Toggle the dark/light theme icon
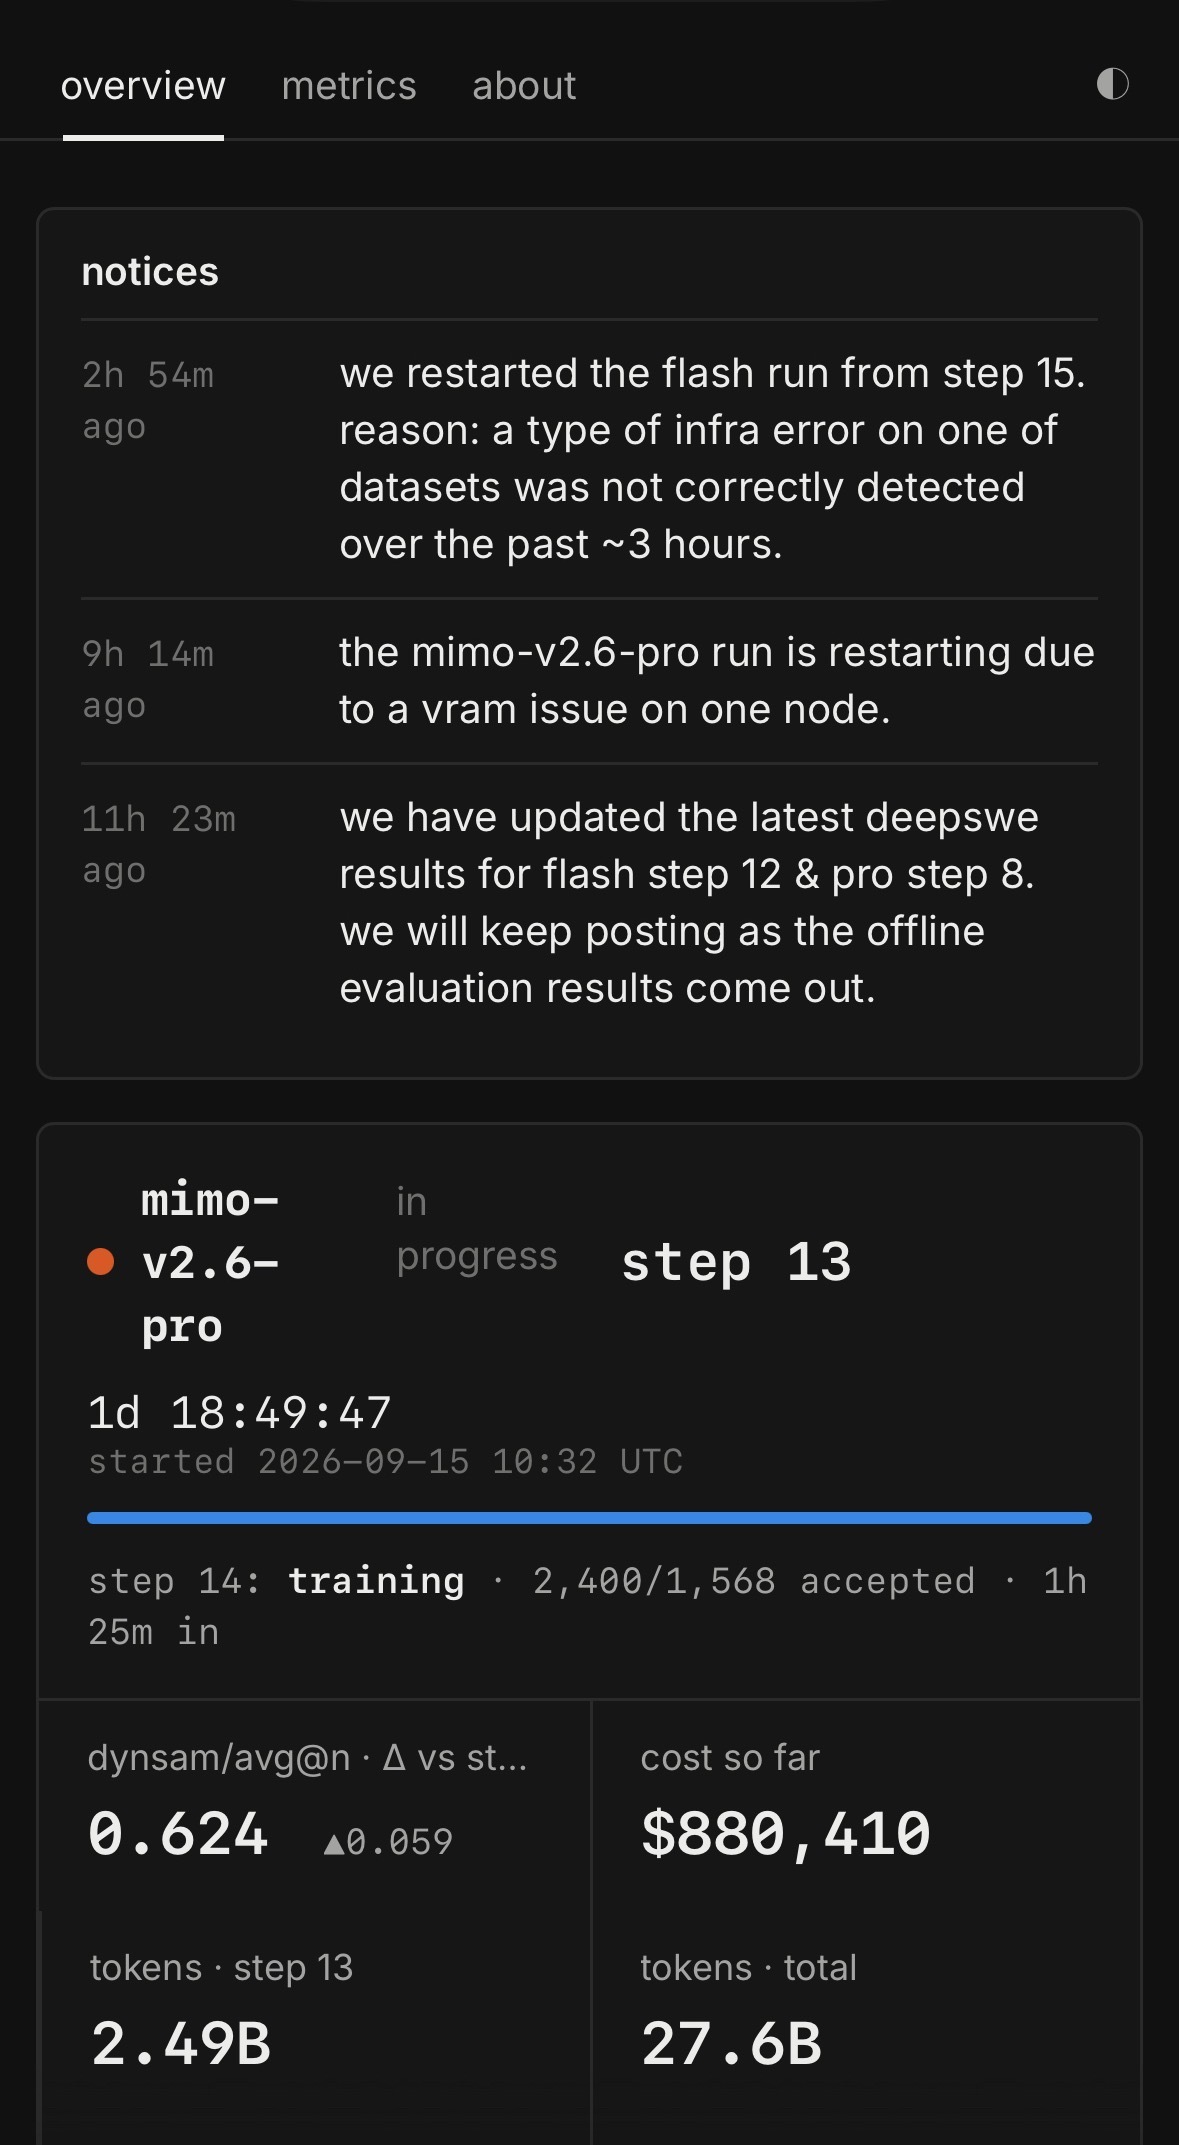The height and width of the screenshot is (2145, 1179). pos(1112,84)
